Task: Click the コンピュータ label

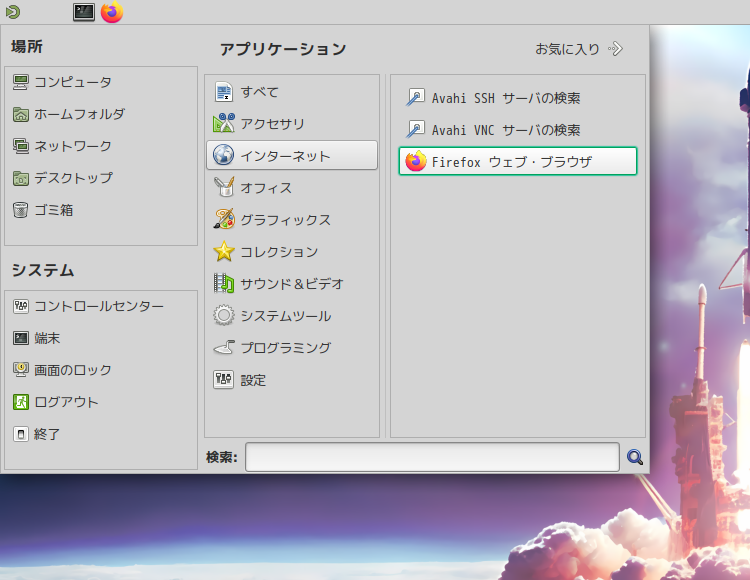Action: (x=73, y=82)
